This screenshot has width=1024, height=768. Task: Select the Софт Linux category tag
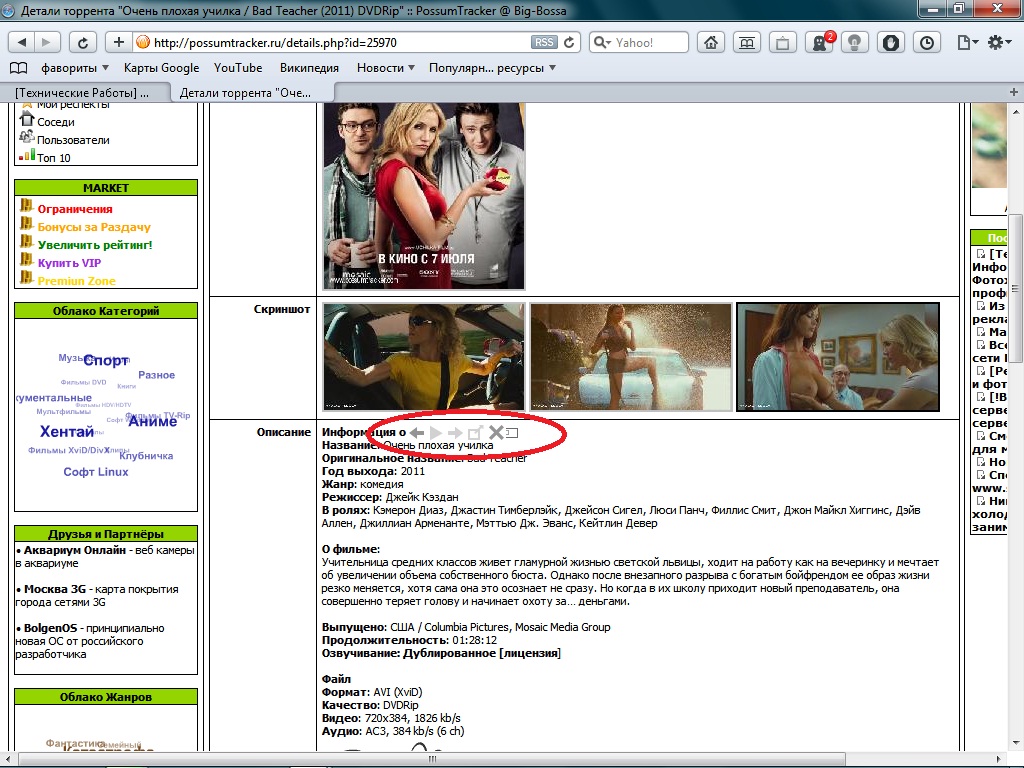(96, 472)
